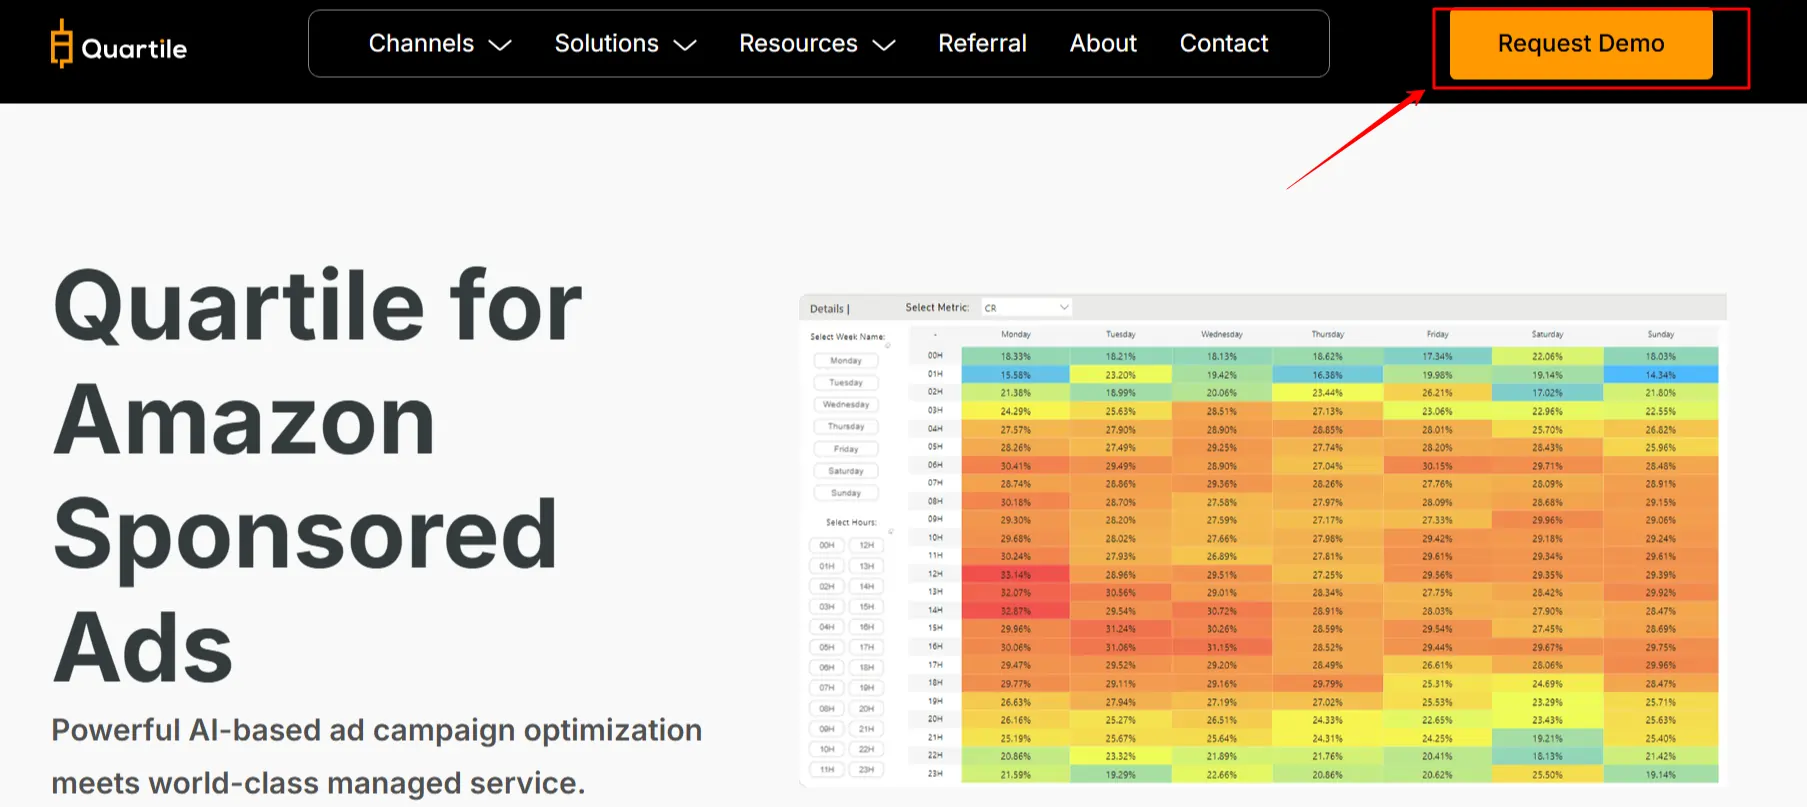The width and height of the screenshot is (1807, 807).
Task: Toggle the Monday week name filter button
Action: click(845, 361)
